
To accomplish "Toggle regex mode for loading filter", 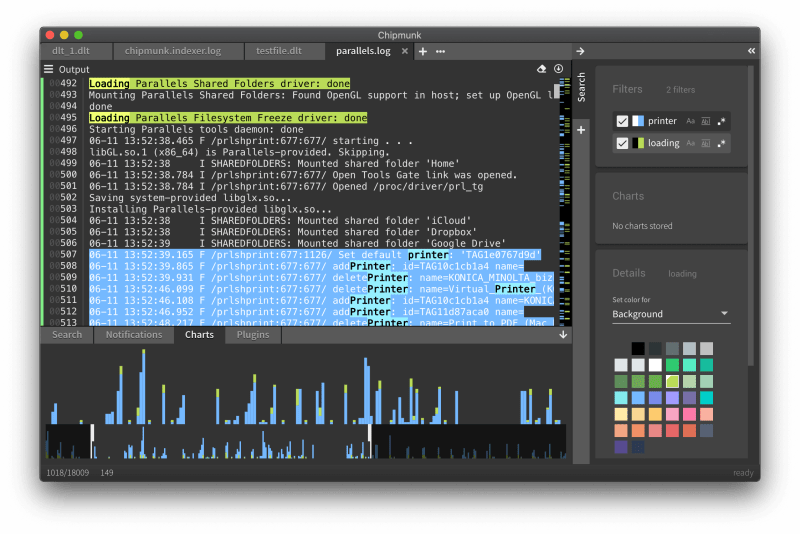I will (x=721, y=143).
